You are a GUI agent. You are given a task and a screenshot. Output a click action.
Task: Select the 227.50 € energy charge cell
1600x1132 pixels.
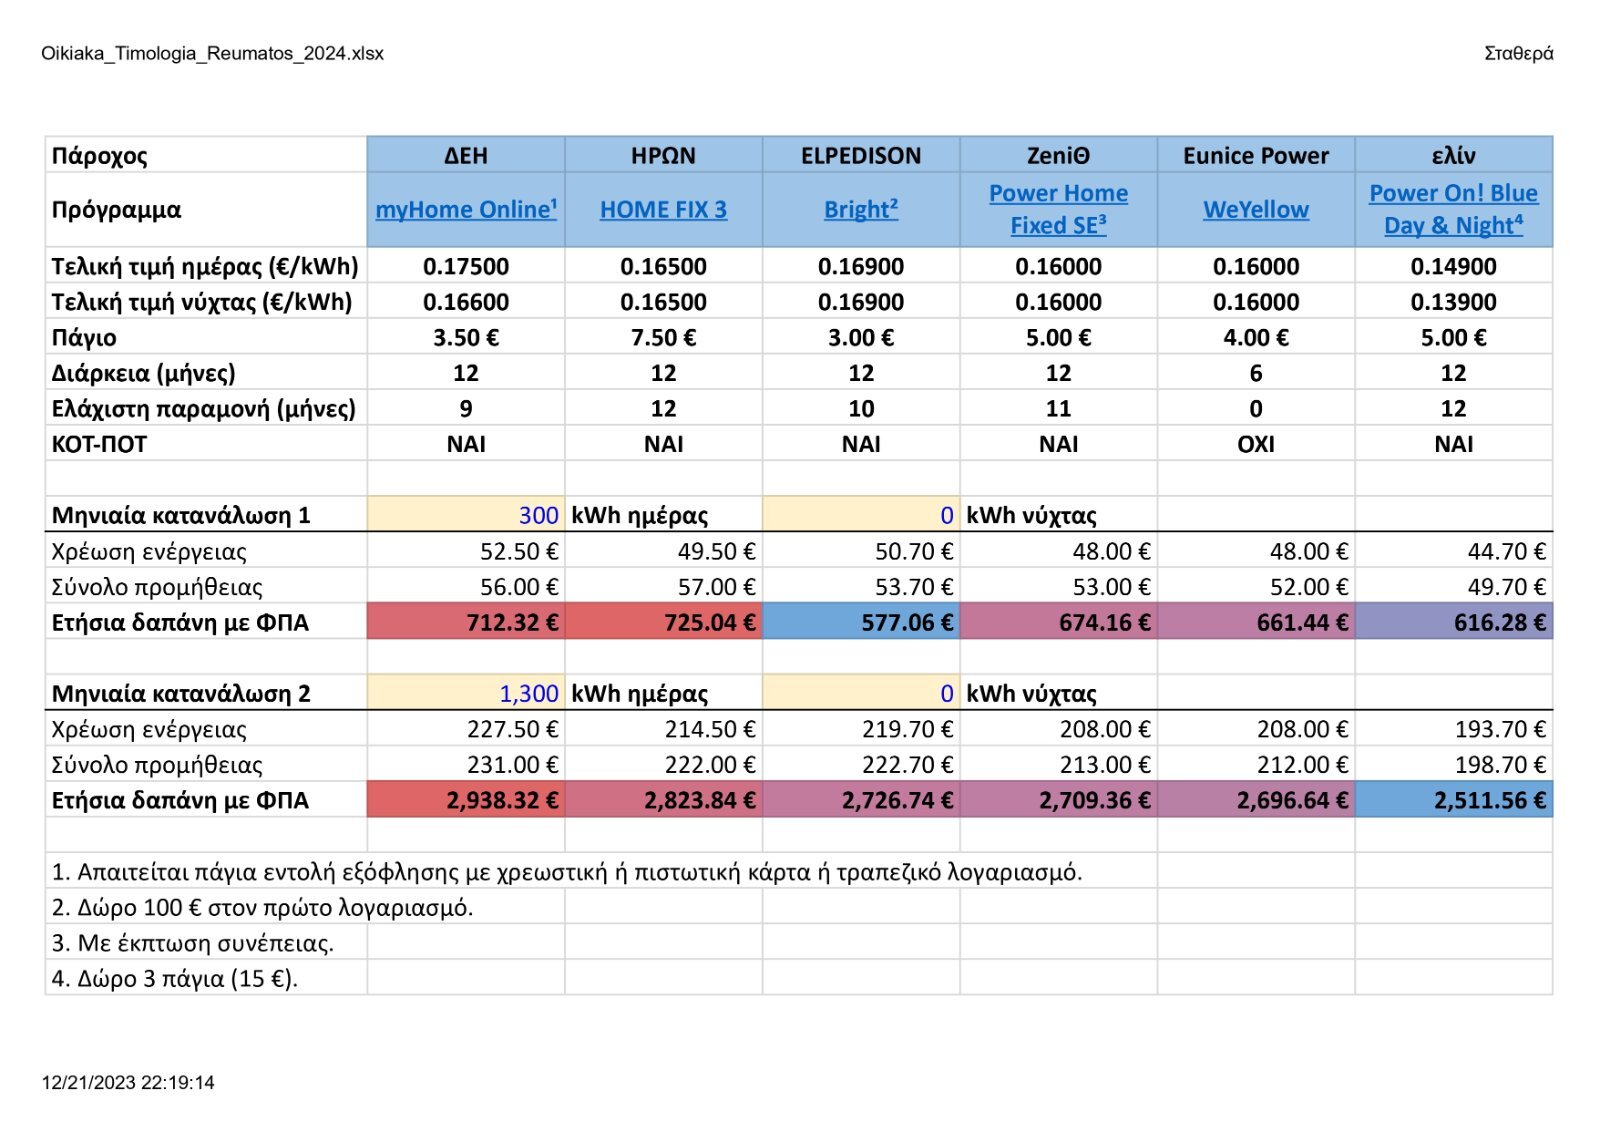click(x=466, y=728)
